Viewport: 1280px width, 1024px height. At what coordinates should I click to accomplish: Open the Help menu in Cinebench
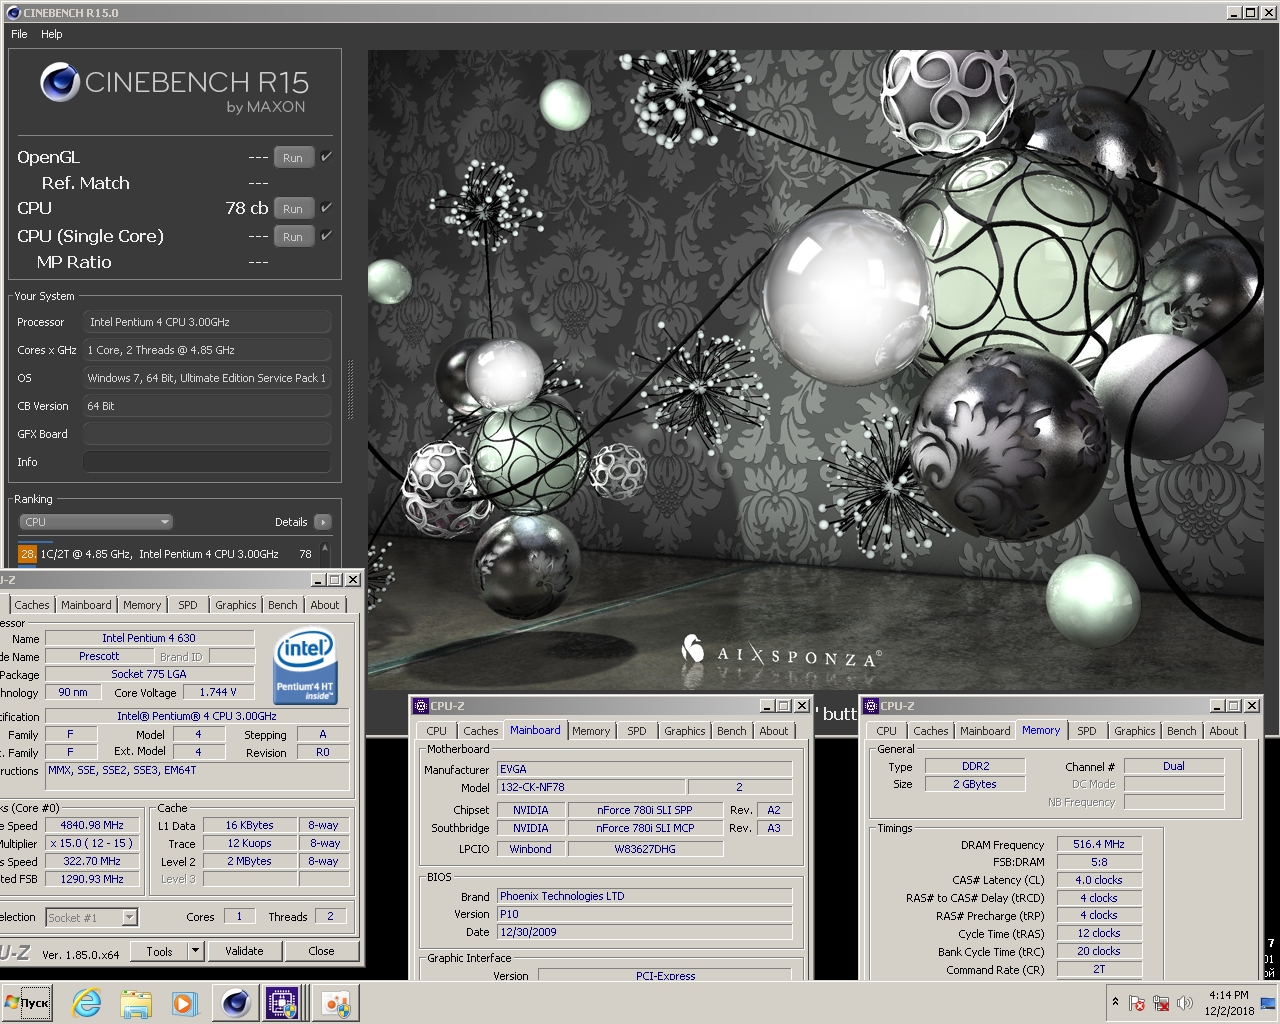pyautogui.click(x=52, y=34)
